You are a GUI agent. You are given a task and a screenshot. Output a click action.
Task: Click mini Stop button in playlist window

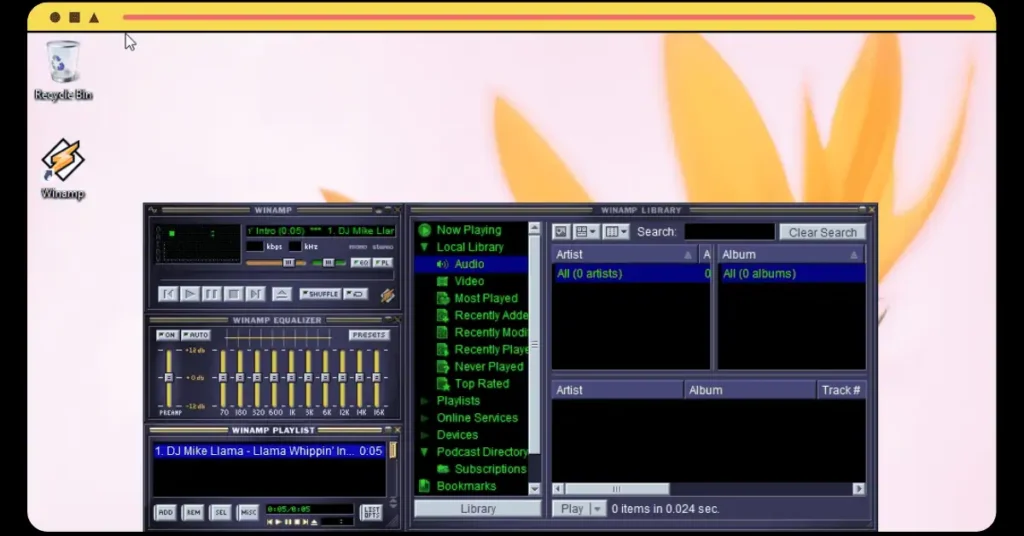point(296,522)
